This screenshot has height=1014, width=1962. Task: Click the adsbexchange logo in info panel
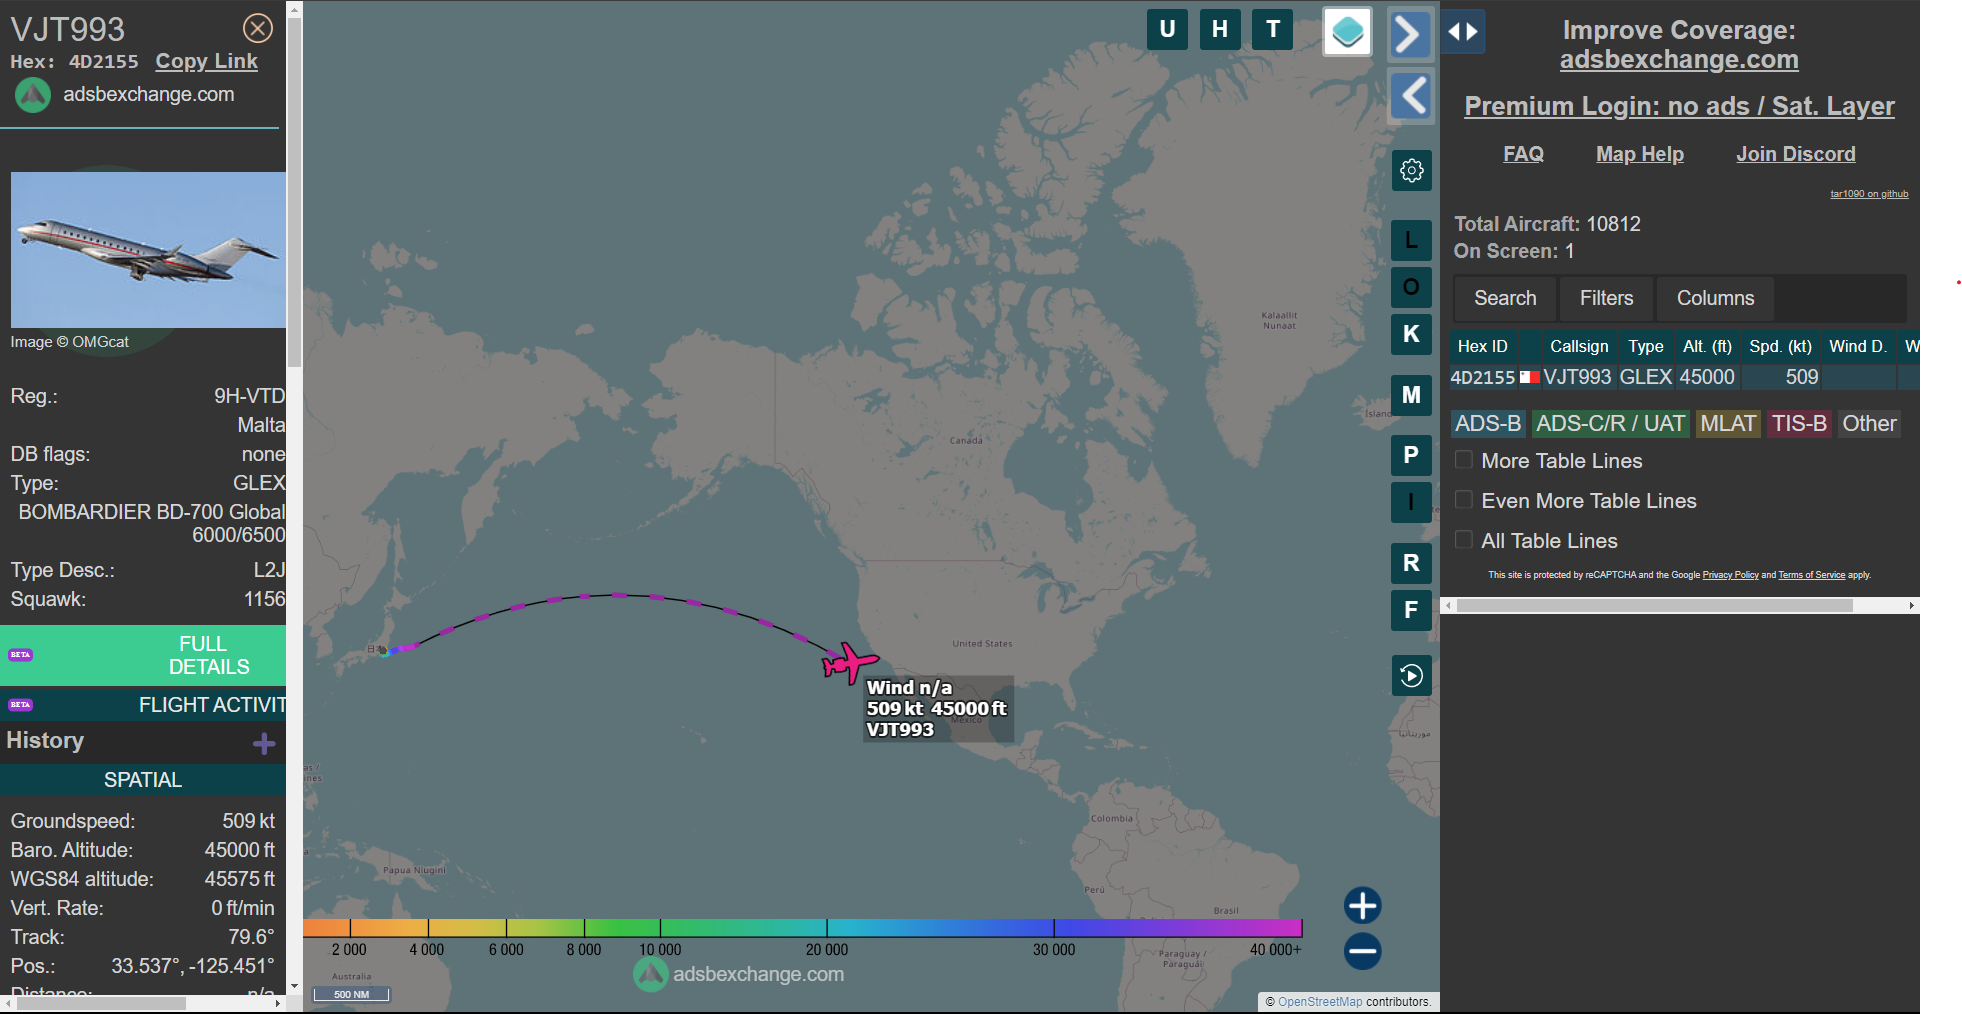tap(33, 95)
